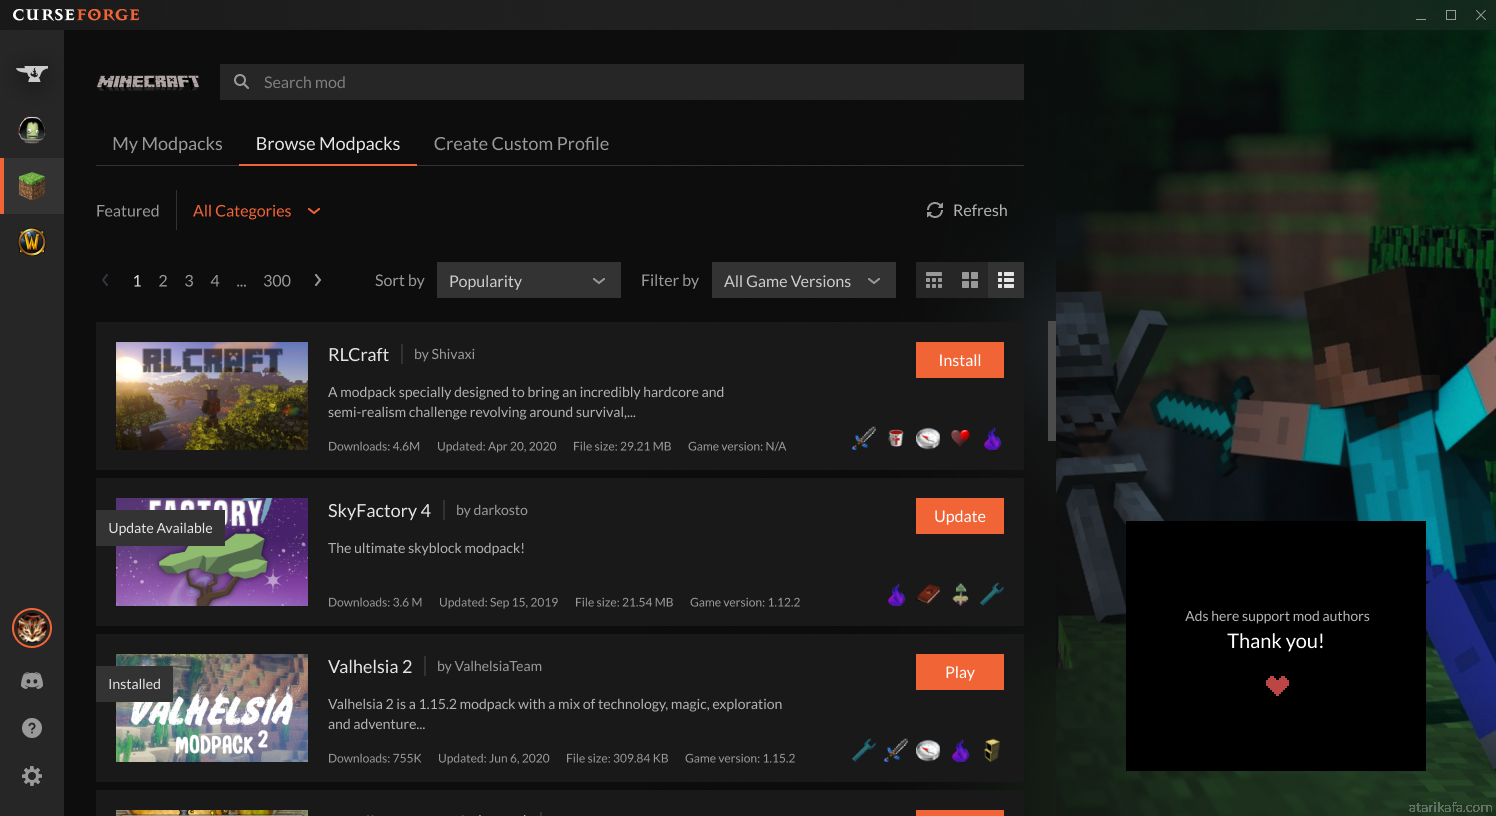
Task: Click SkyFactory 4's purple flame icon
Action: [896, 594]
